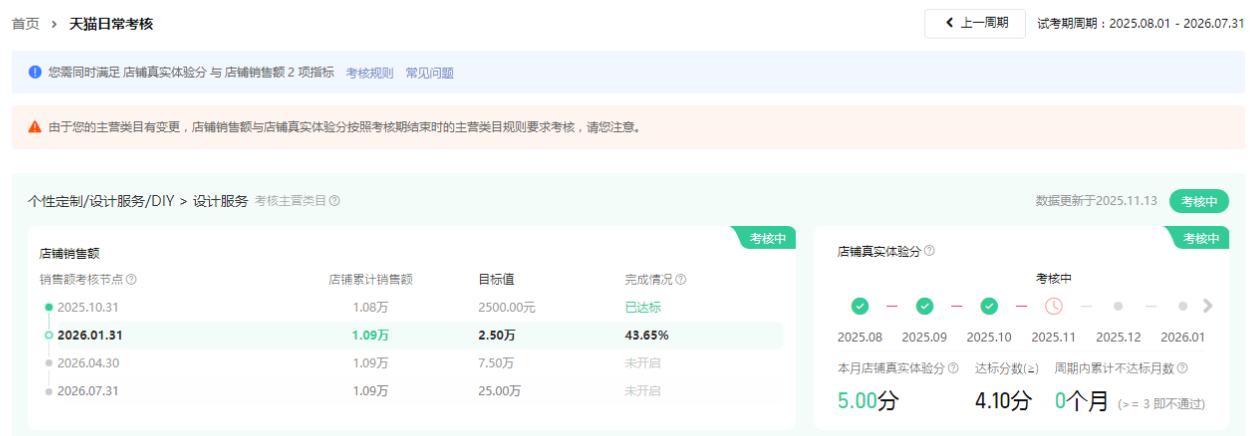Select the 2025.10 green checkmark marker
Screen dimensions: 1254x436
989,306
